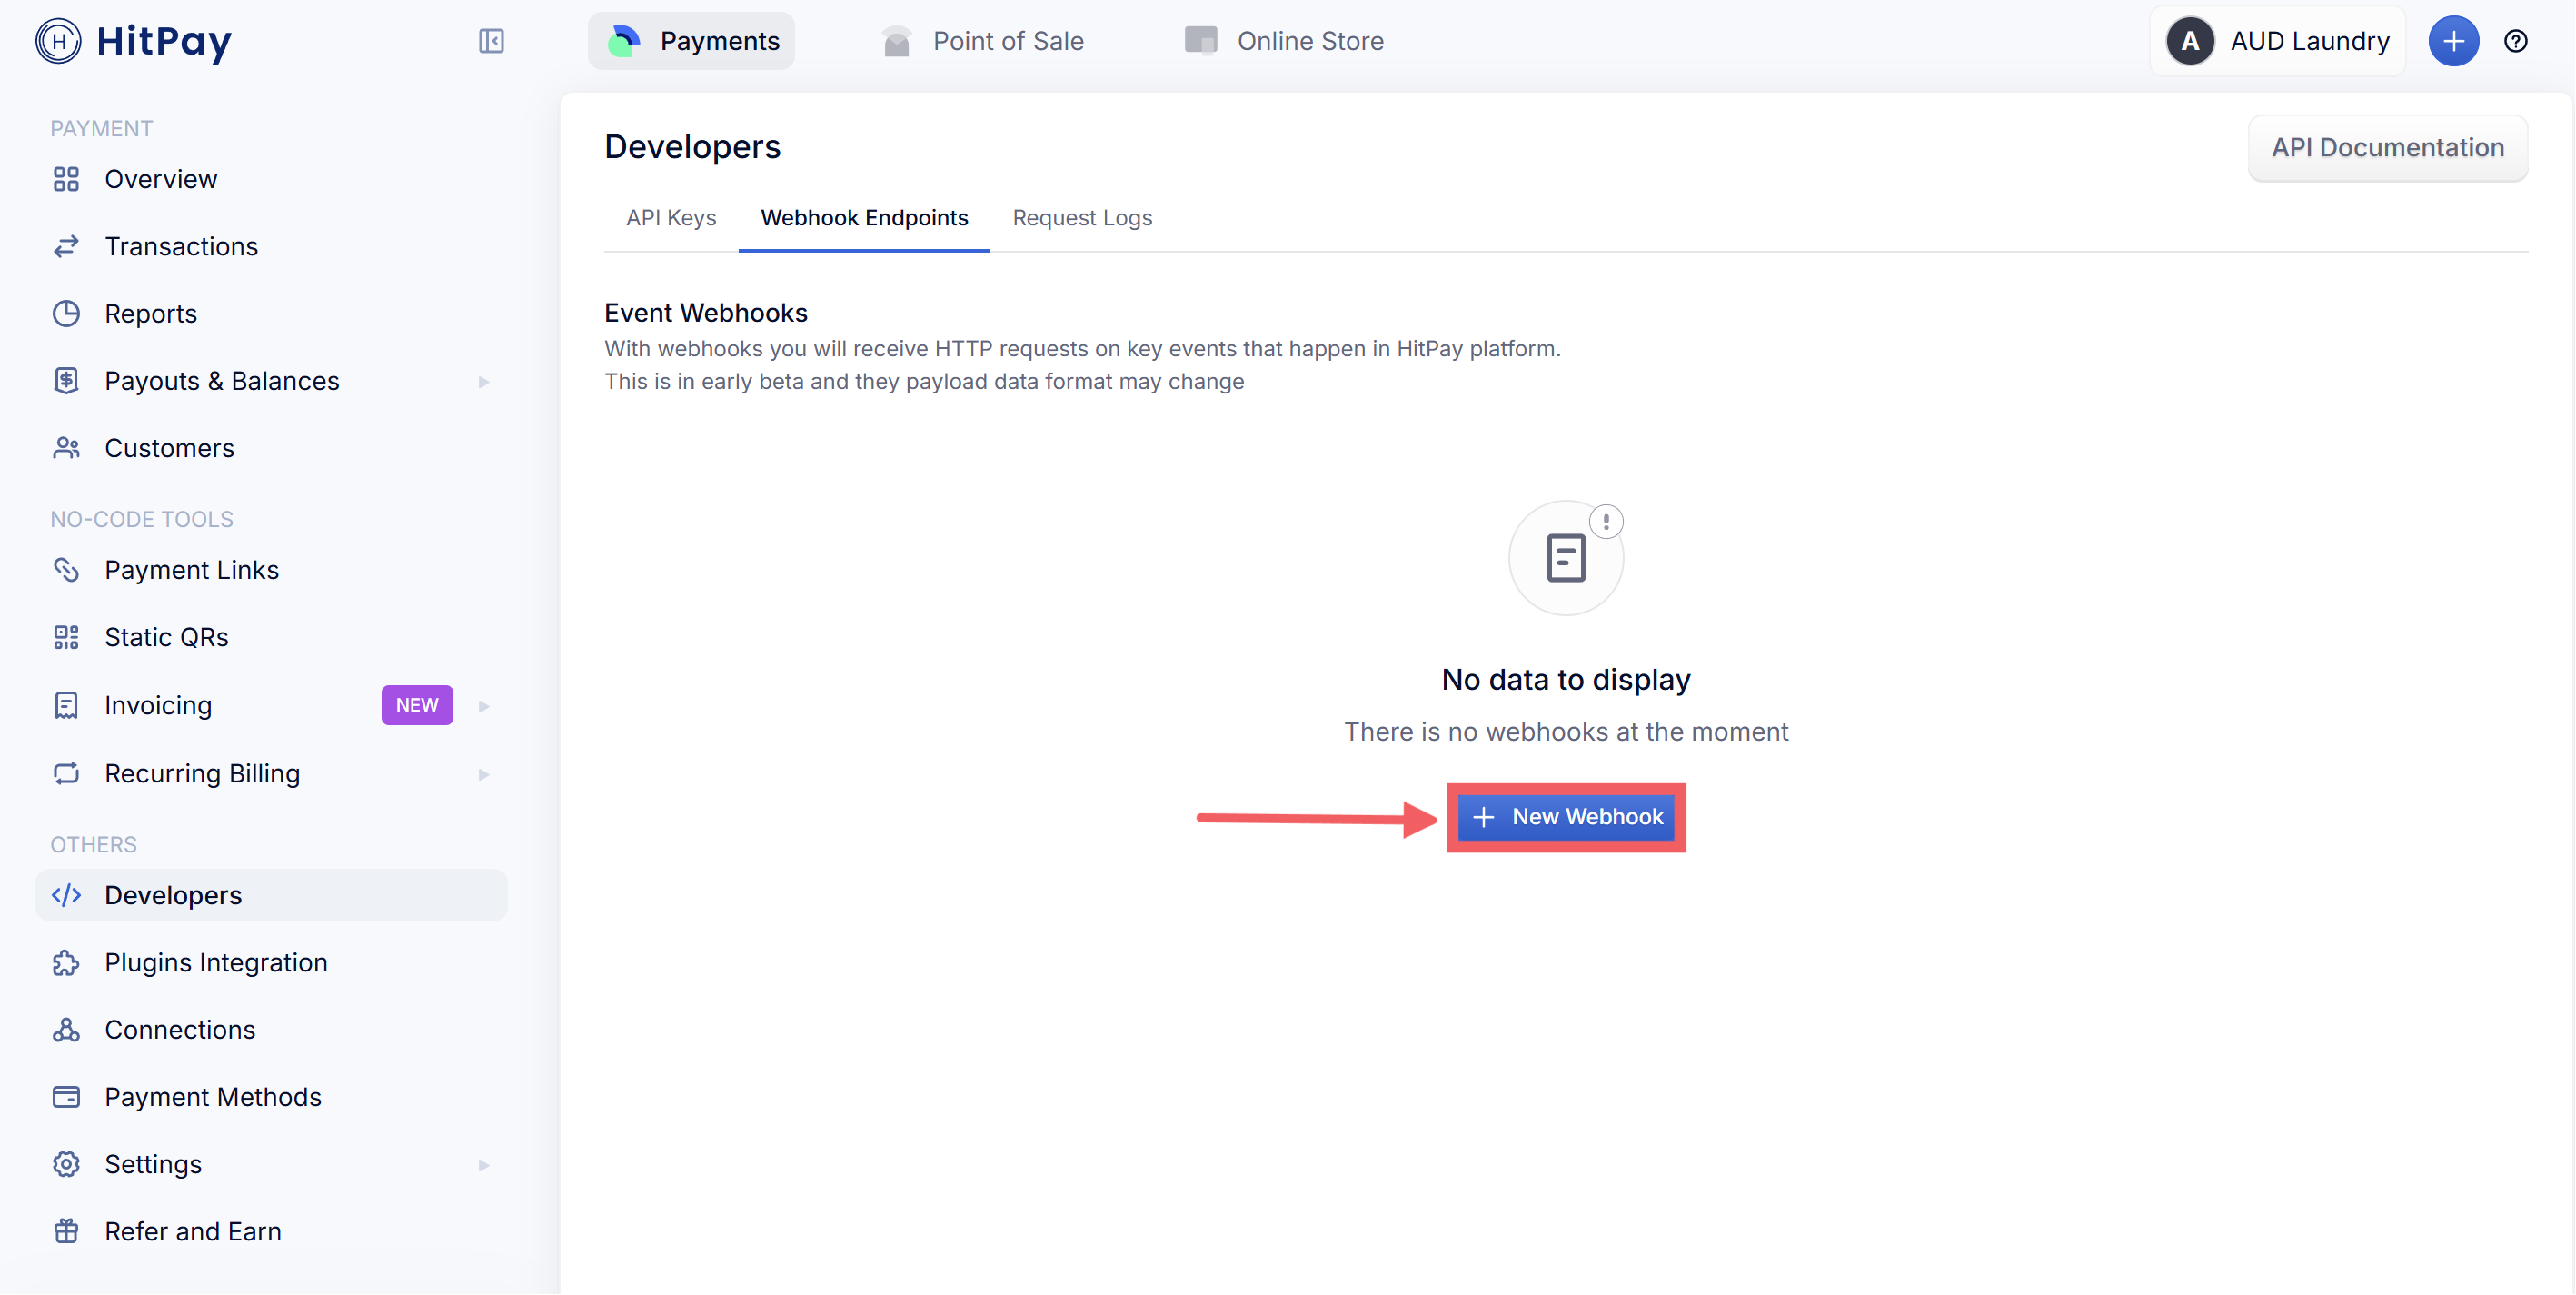The height and width of the screenshot is (1295, 2576).
Task: Open the Reports pie chart icon
Action: (x=66, y=313)
